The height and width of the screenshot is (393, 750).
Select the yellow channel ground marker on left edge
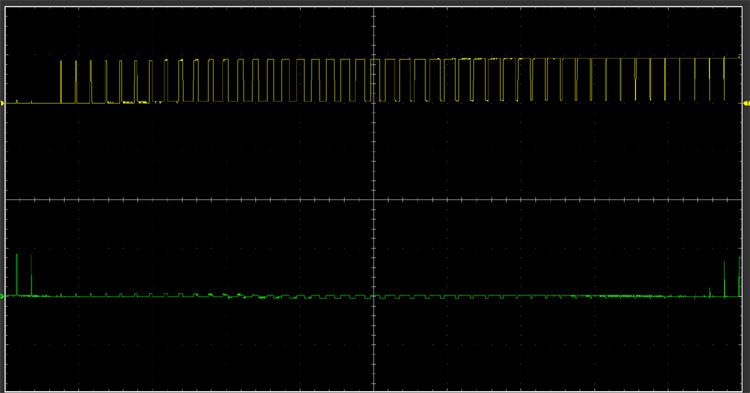coord(2,103)
